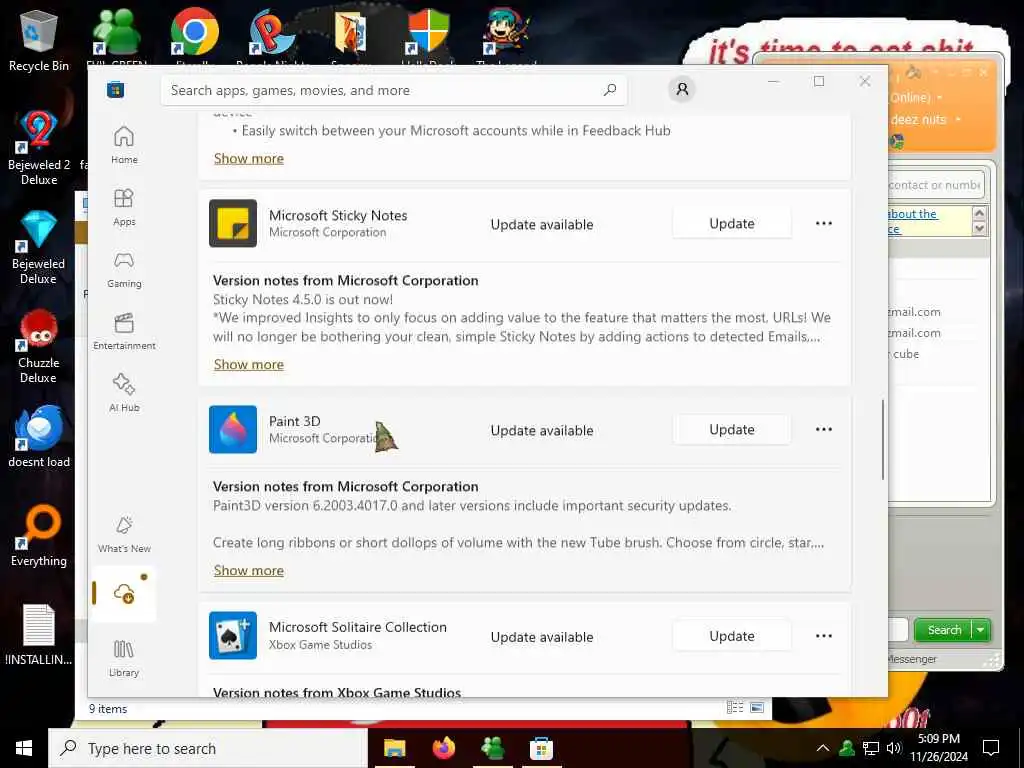Open What's New in the Store sidebar
Image resolution: width=1024 pixels, height=768 pixels.
point(124,534)
